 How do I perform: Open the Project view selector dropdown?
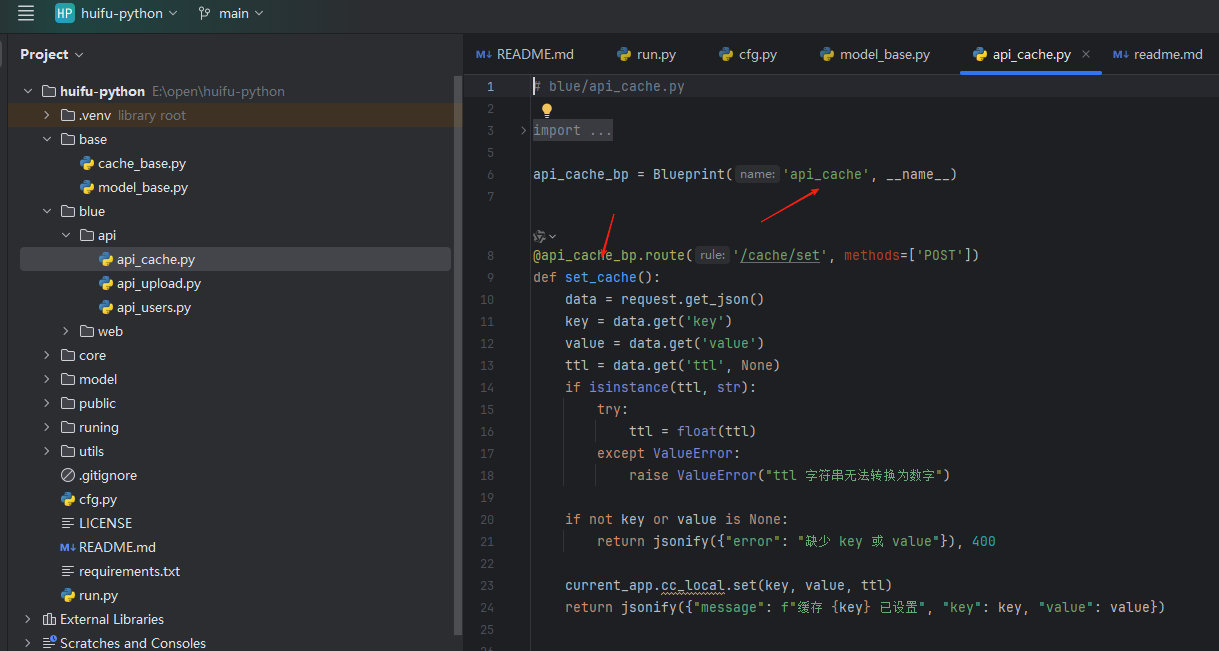click(x=52, y=54)
